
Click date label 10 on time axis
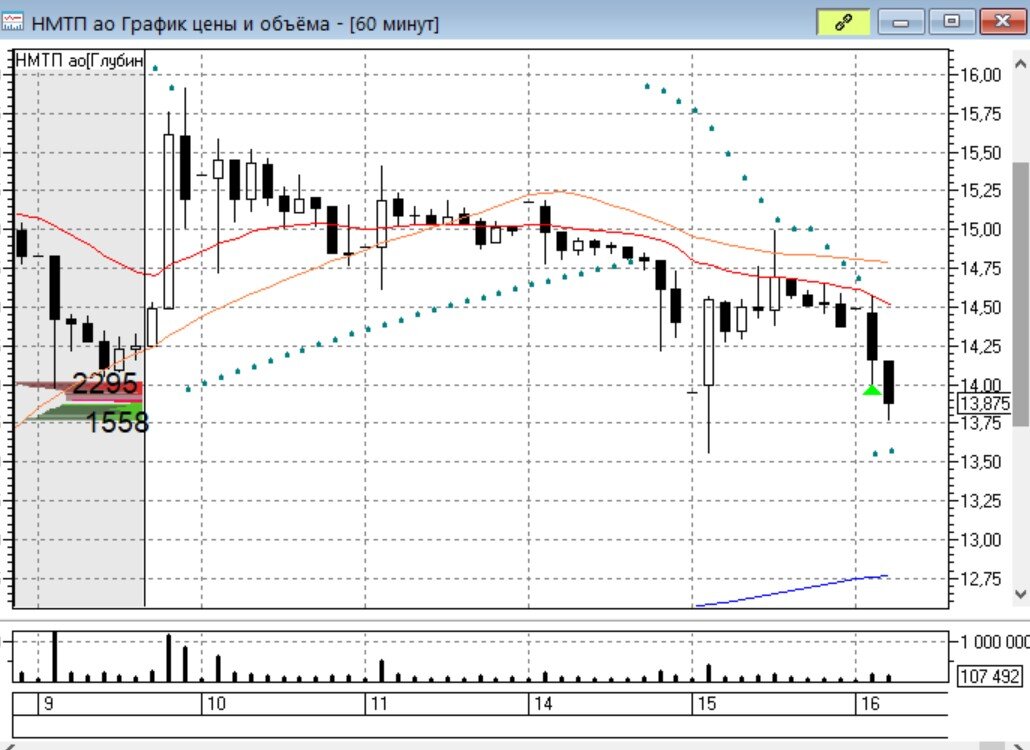(216, 704)
